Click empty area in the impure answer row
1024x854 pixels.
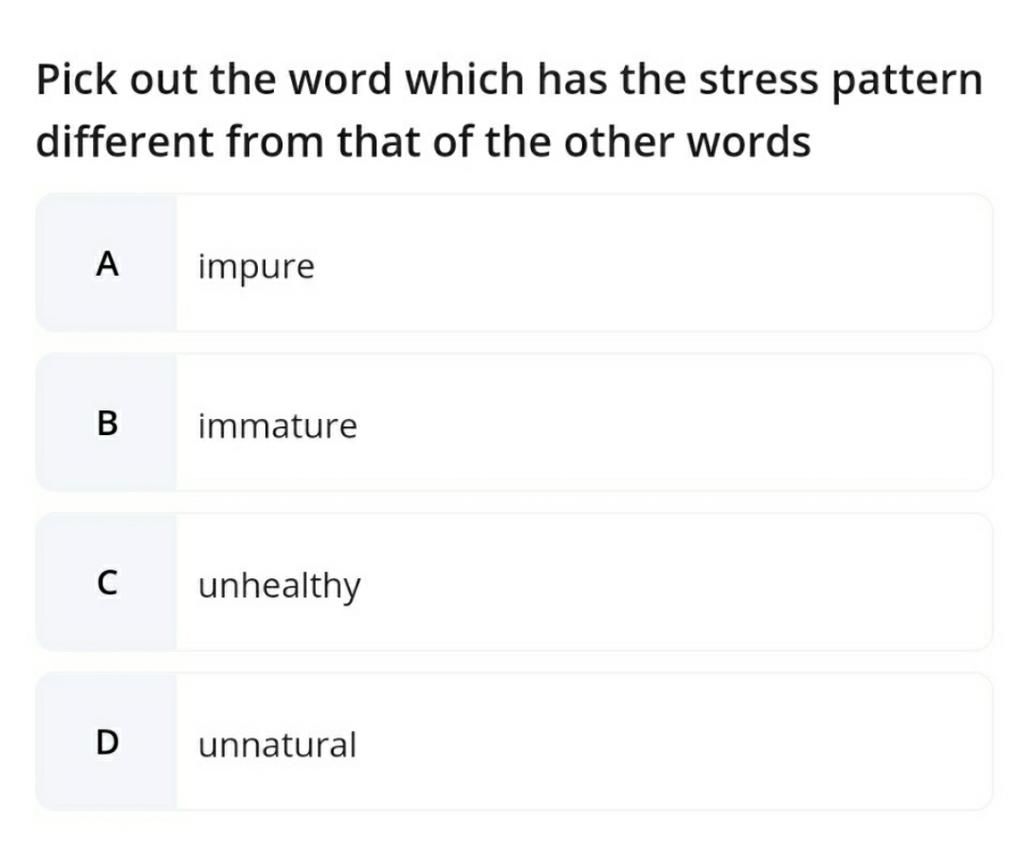pyautogui.click(x=653, y=263)
